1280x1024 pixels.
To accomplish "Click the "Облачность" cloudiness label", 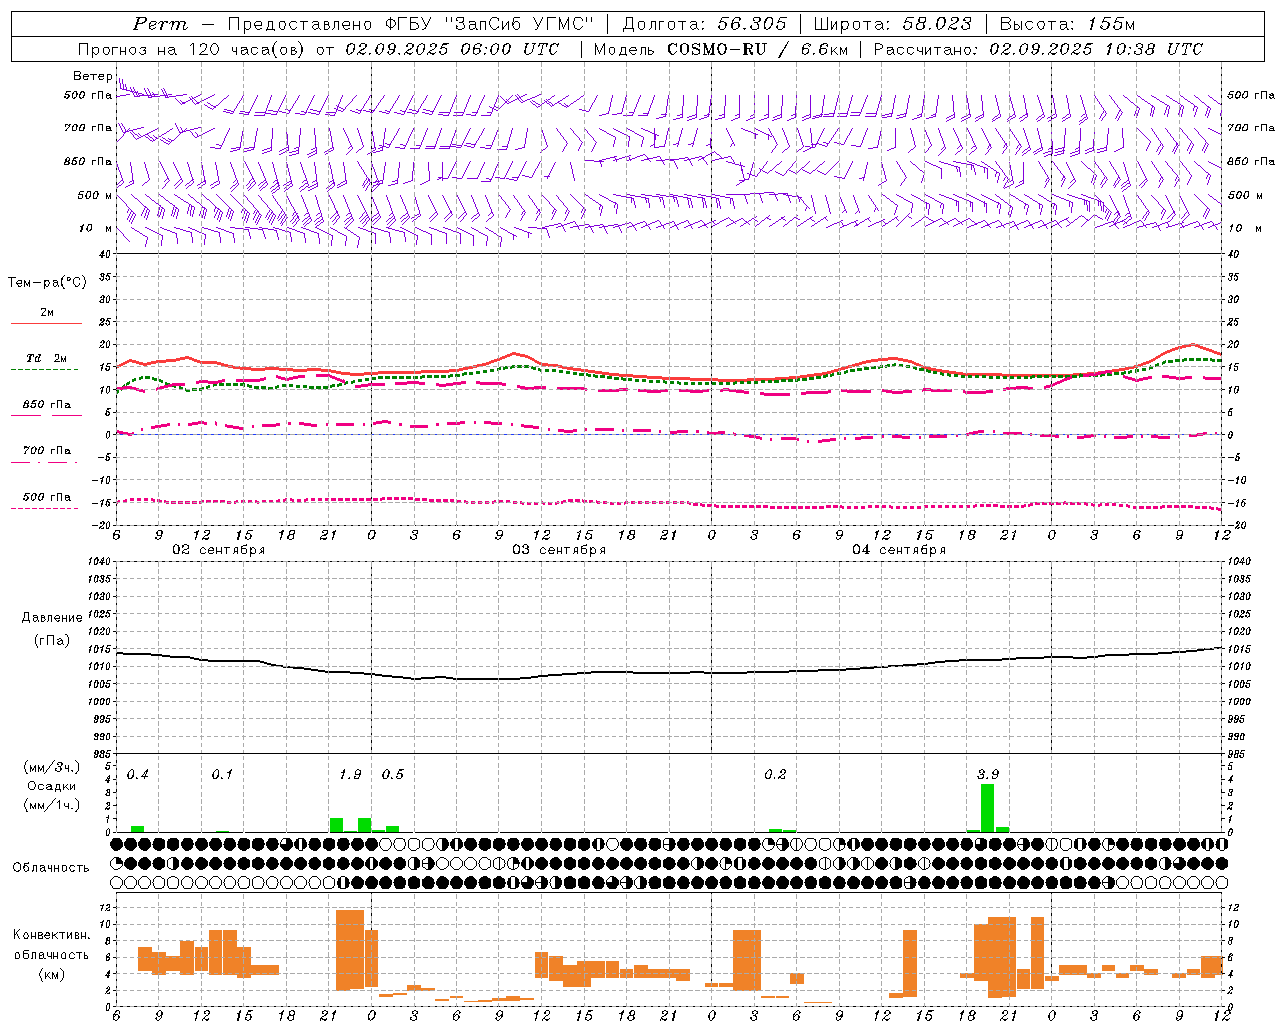I will click(x=51, y=868).
